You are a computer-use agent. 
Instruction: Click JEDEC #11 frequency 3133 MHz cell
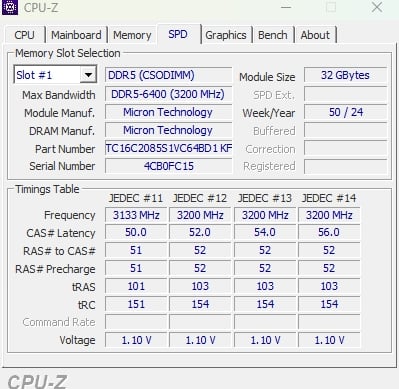point(136,215)
